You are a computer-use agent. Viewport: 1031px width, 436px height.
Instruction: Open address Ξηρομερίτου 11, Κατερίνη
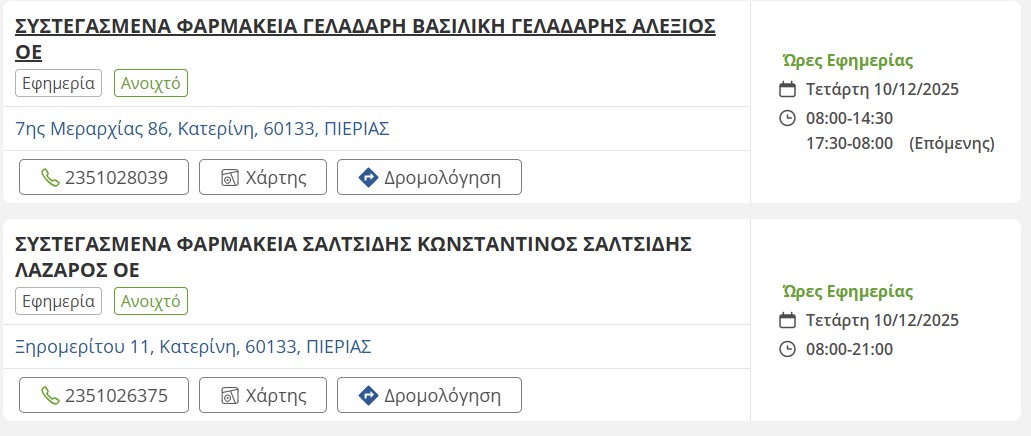[194, 347]
